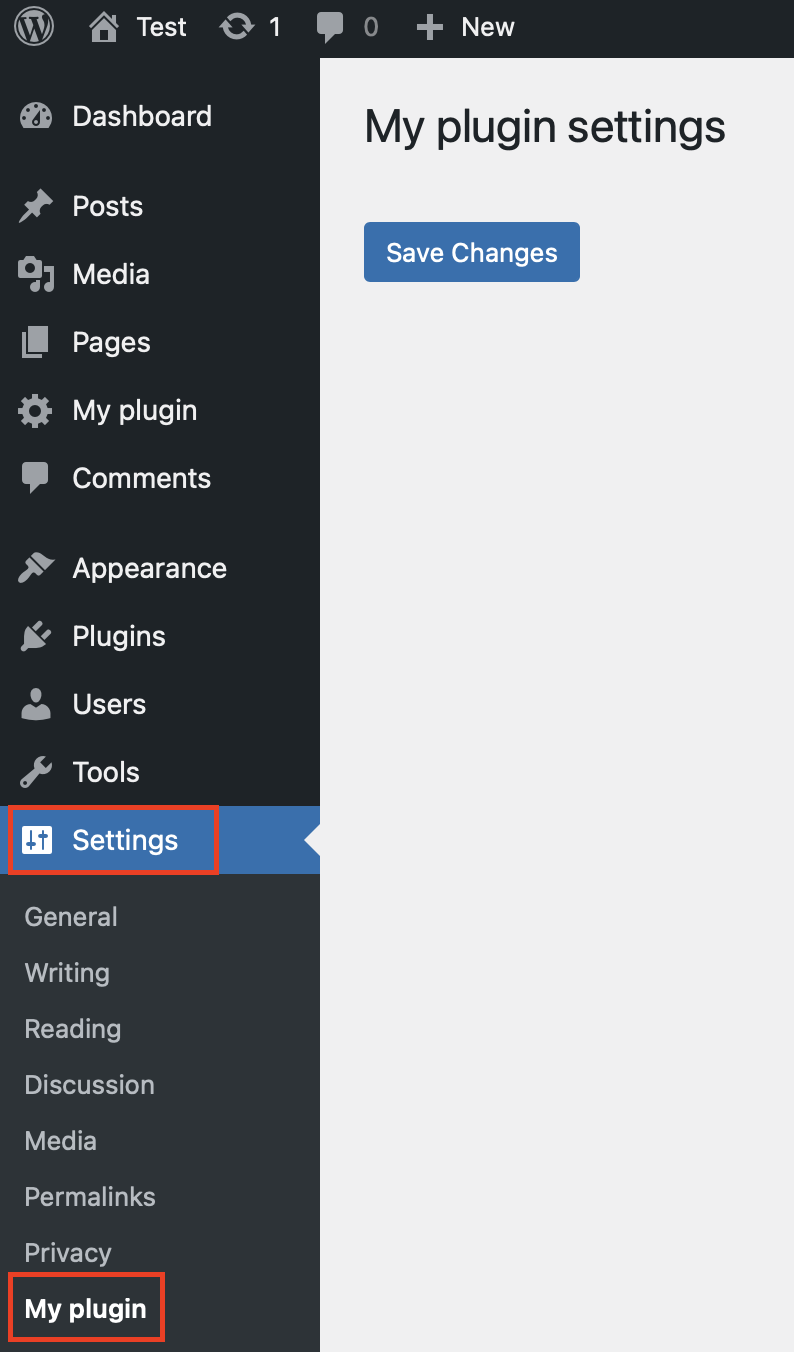Image resolution: width=794 pixels, height=1352 pixels.
Task: Click the Posts pushpin icon
Action: 35,207
